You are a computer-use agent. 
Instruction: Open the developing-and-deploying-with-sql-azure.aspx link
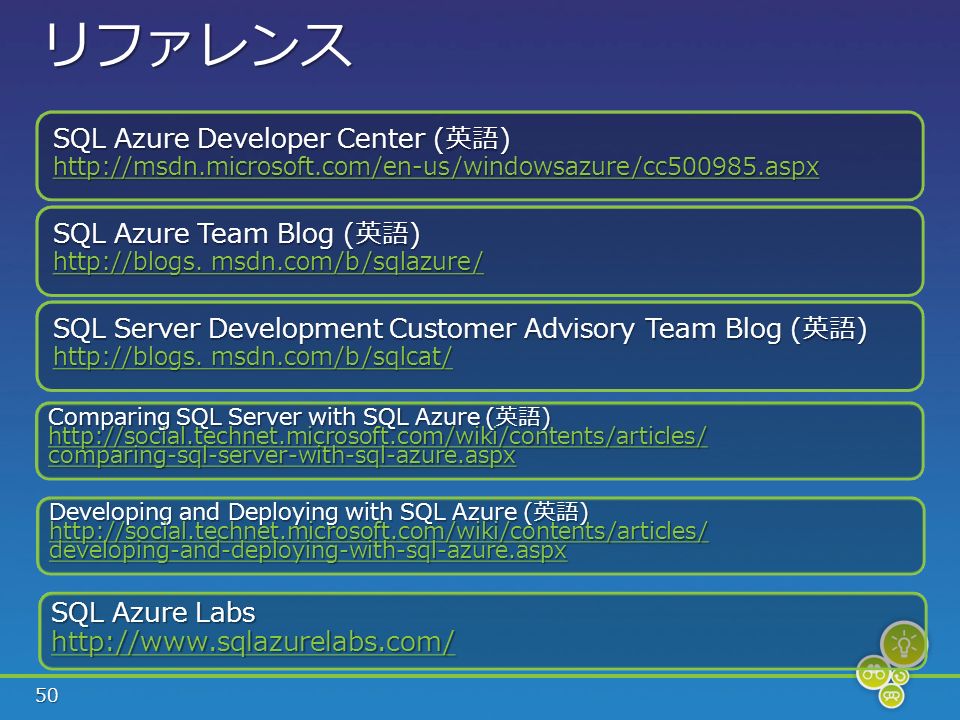(x=308, y=550)
